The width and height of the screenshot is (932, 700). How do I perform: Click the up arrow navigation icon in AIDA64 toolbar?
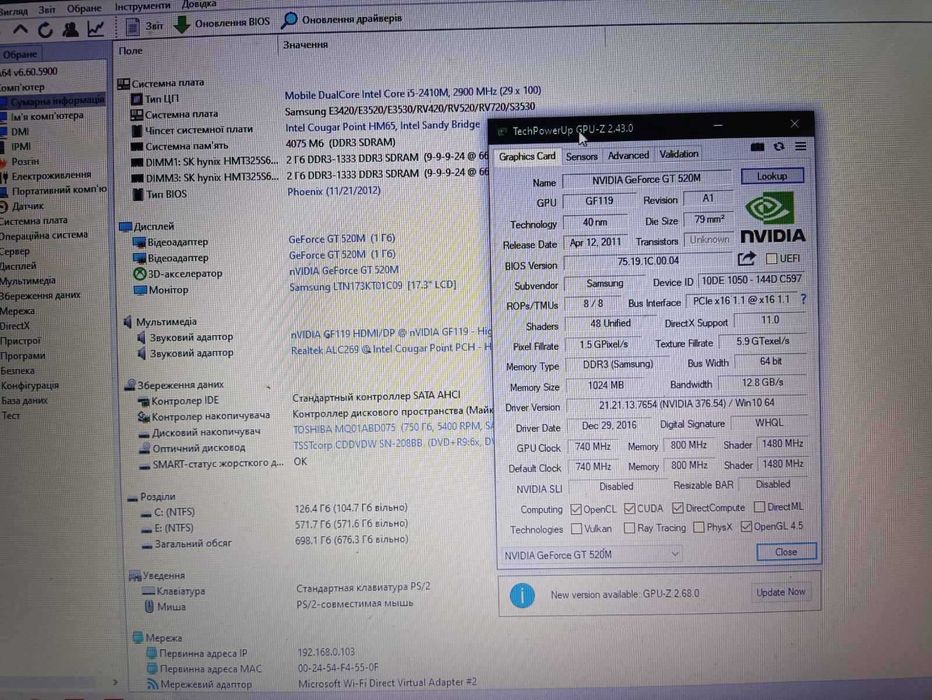coord(20,29)
